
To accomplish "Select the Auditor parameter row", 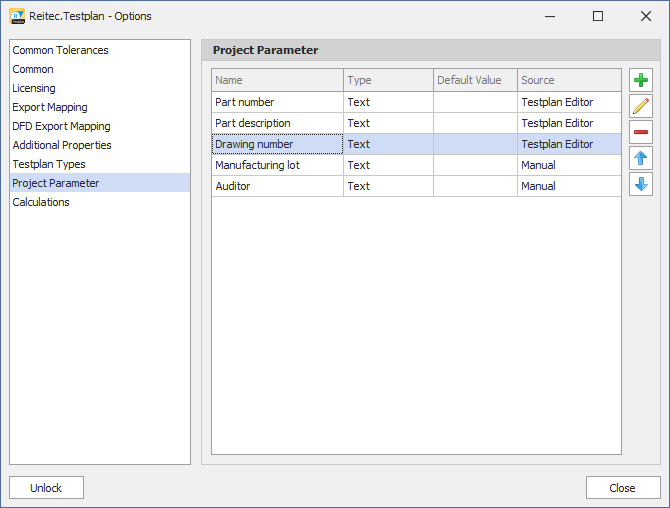I will pos(276,186).
